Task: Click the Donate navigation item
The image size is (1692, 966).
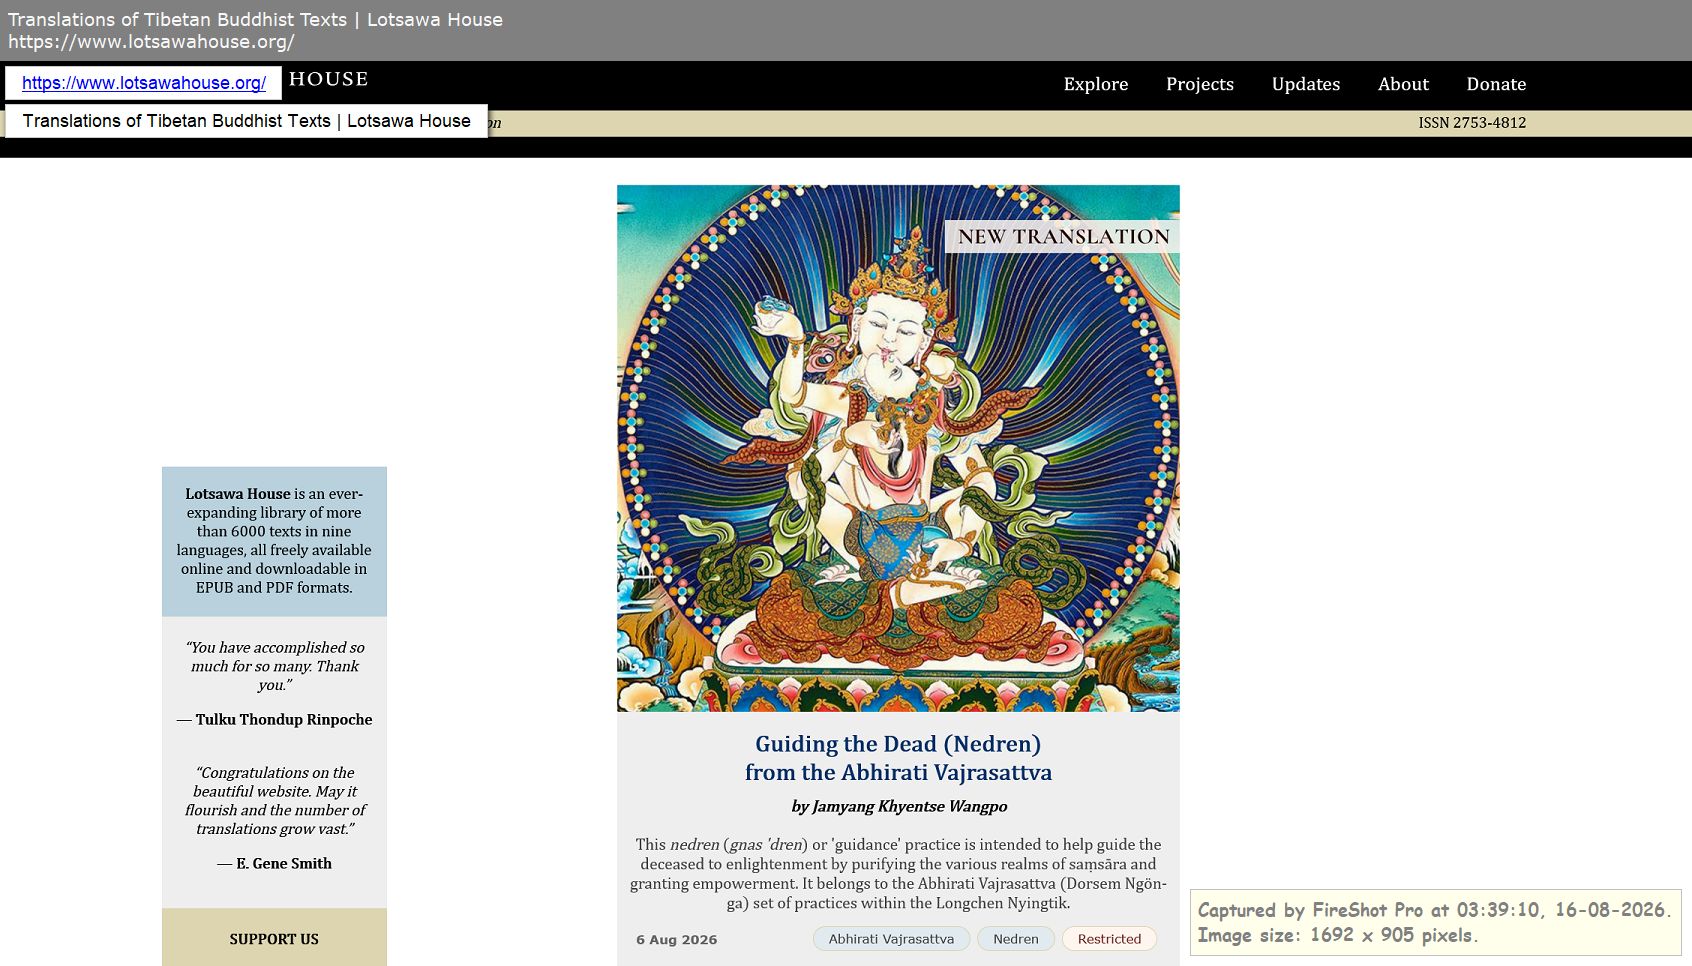Action: (1496, 84)
